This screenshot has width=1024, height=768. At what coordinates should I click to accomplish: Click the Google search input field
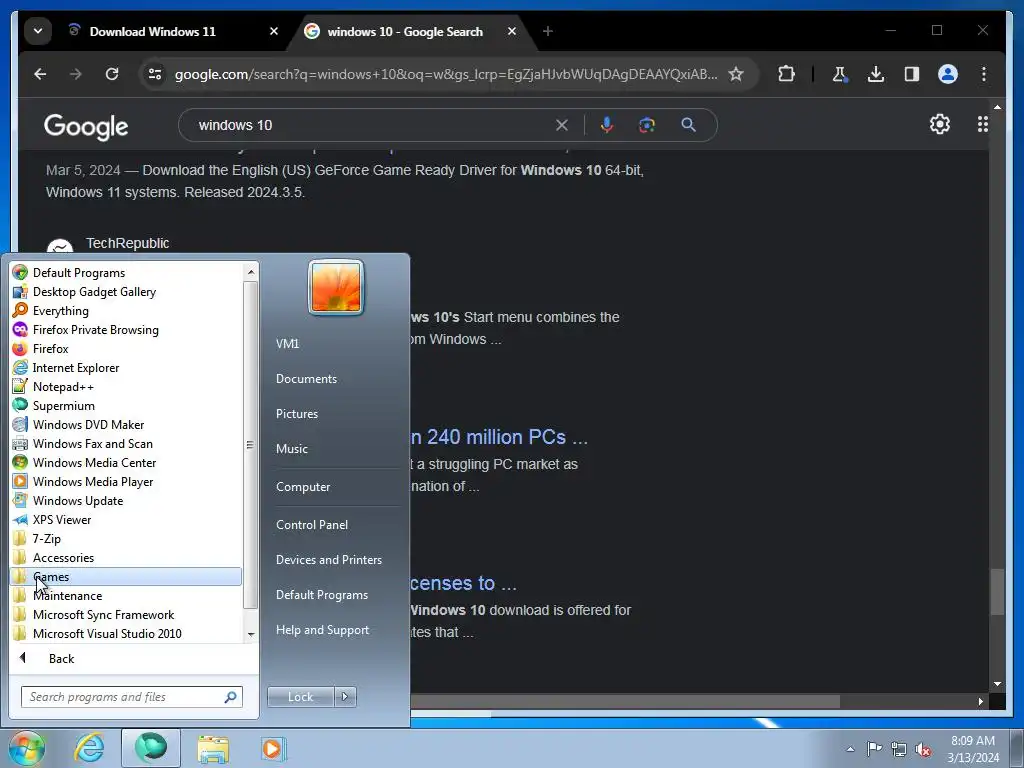tap(372, 125)
